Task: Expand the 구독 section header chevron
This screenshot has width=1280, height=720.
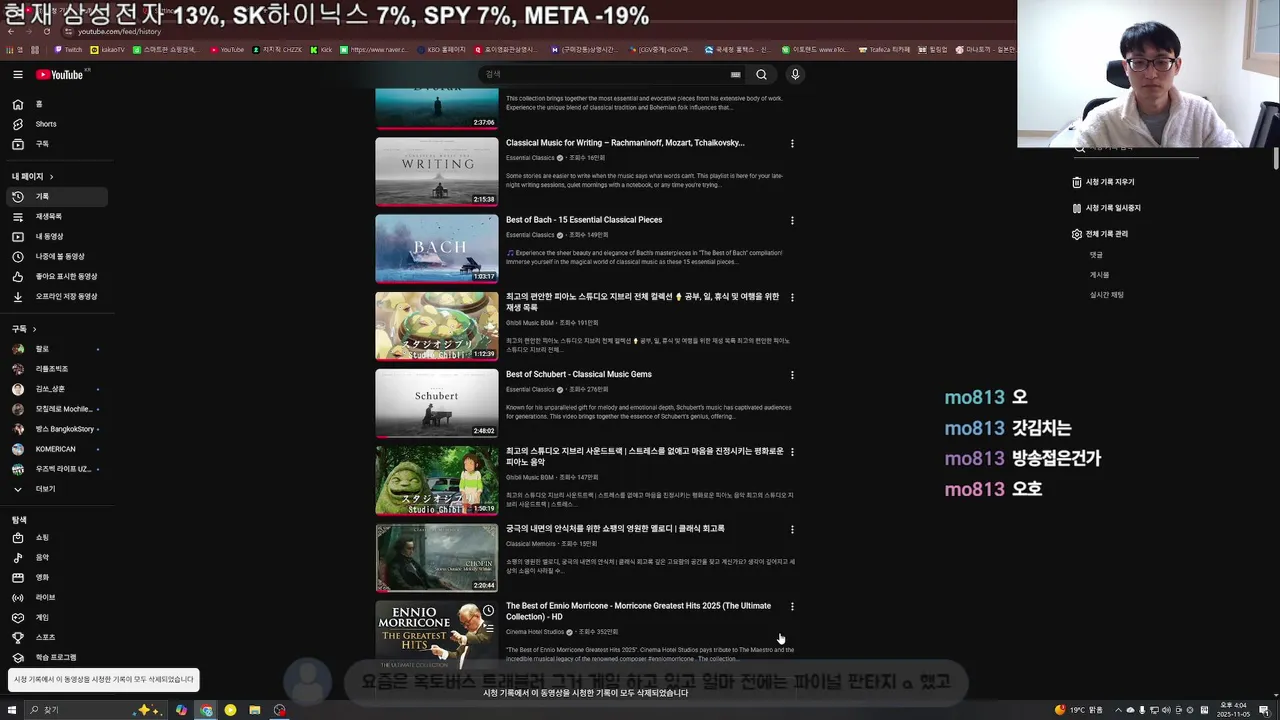Action: pyautogui.click(x=34, y=329)
